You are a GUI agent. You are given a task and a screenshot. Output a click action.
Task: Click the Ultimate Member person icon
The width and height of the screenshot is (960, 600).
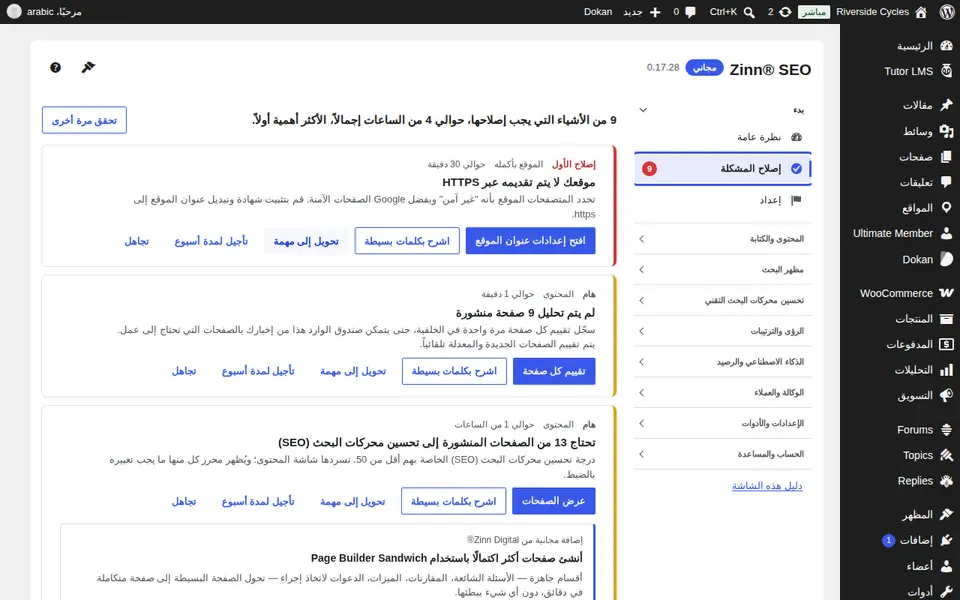point(946,233)
